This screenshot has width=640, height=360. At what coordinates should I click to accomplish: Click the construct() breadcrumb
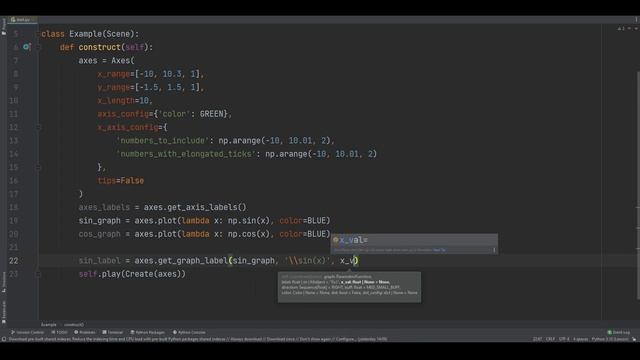tap(74, 324)
